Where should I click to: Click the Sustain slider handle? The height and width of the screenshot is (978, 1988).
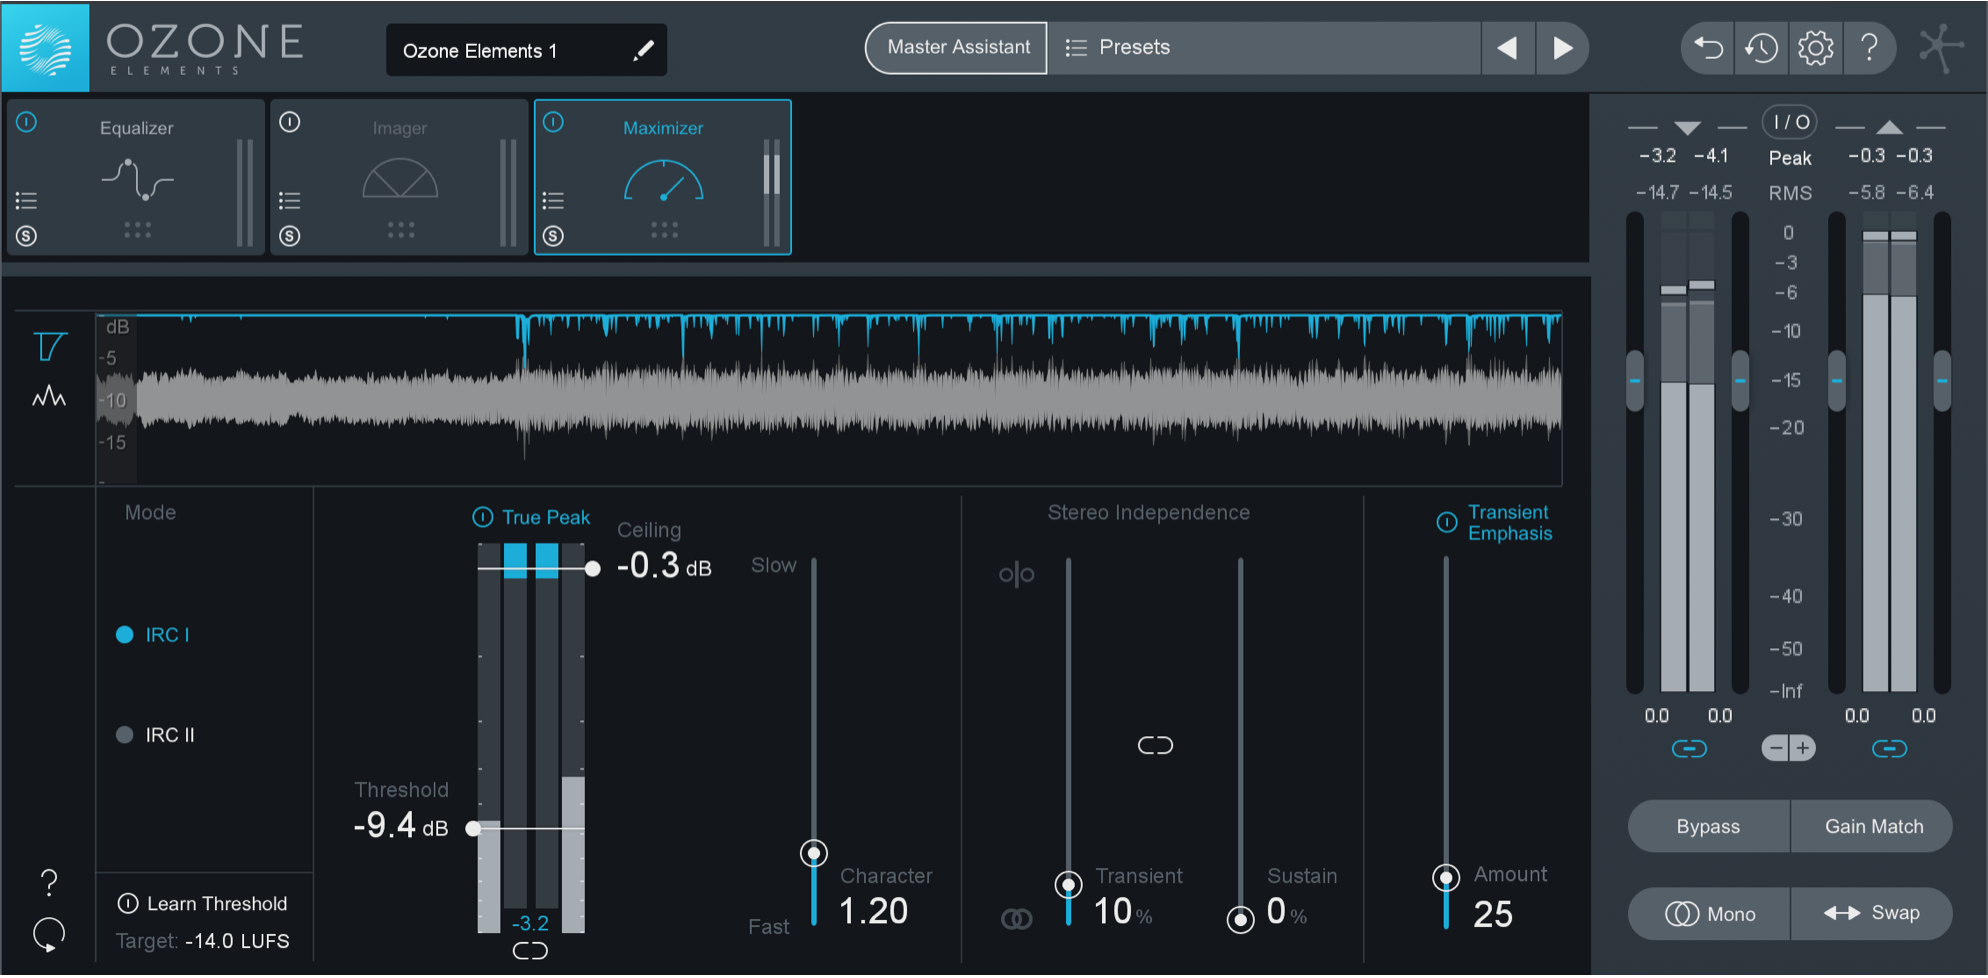[1240, 919]
